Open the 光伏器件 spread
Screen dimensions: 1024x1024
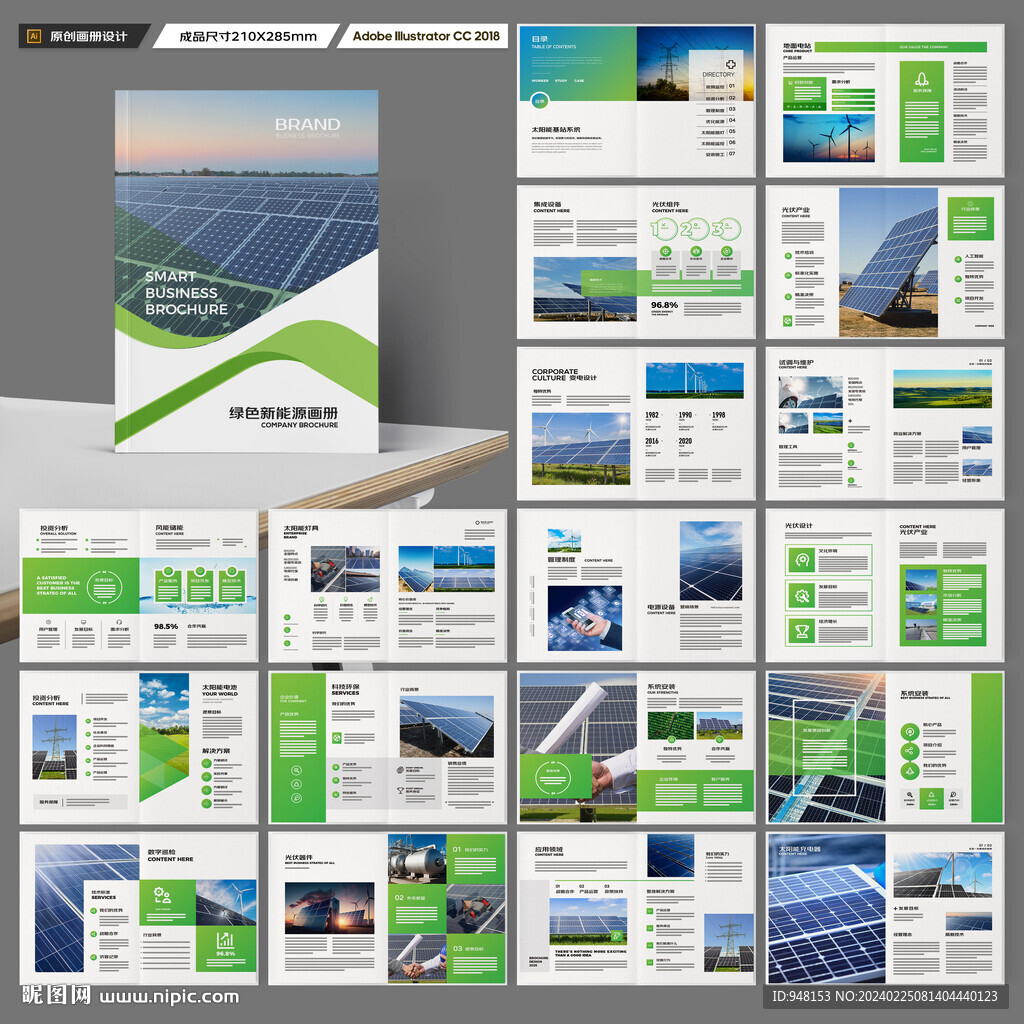click(x=387, y=908)
